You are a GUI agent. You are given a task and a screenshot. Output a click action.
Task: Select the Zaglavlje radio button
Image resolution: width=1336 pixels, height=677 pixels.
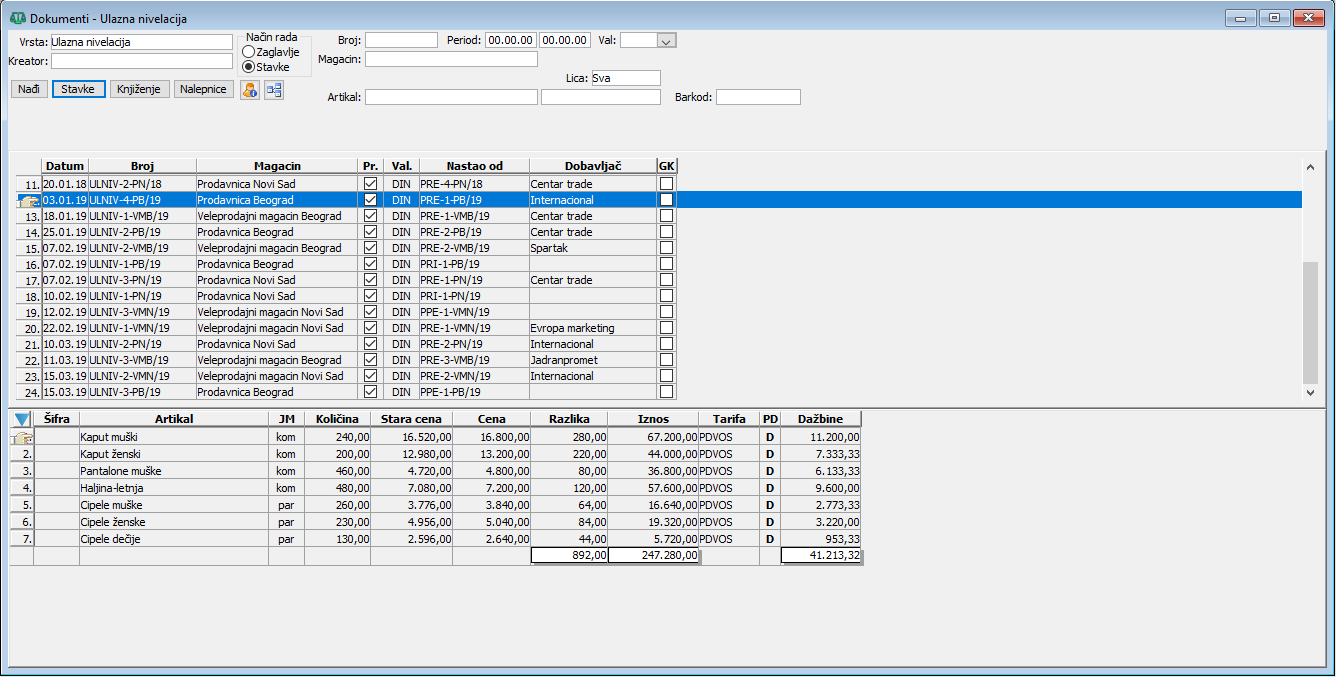[248, 52]
